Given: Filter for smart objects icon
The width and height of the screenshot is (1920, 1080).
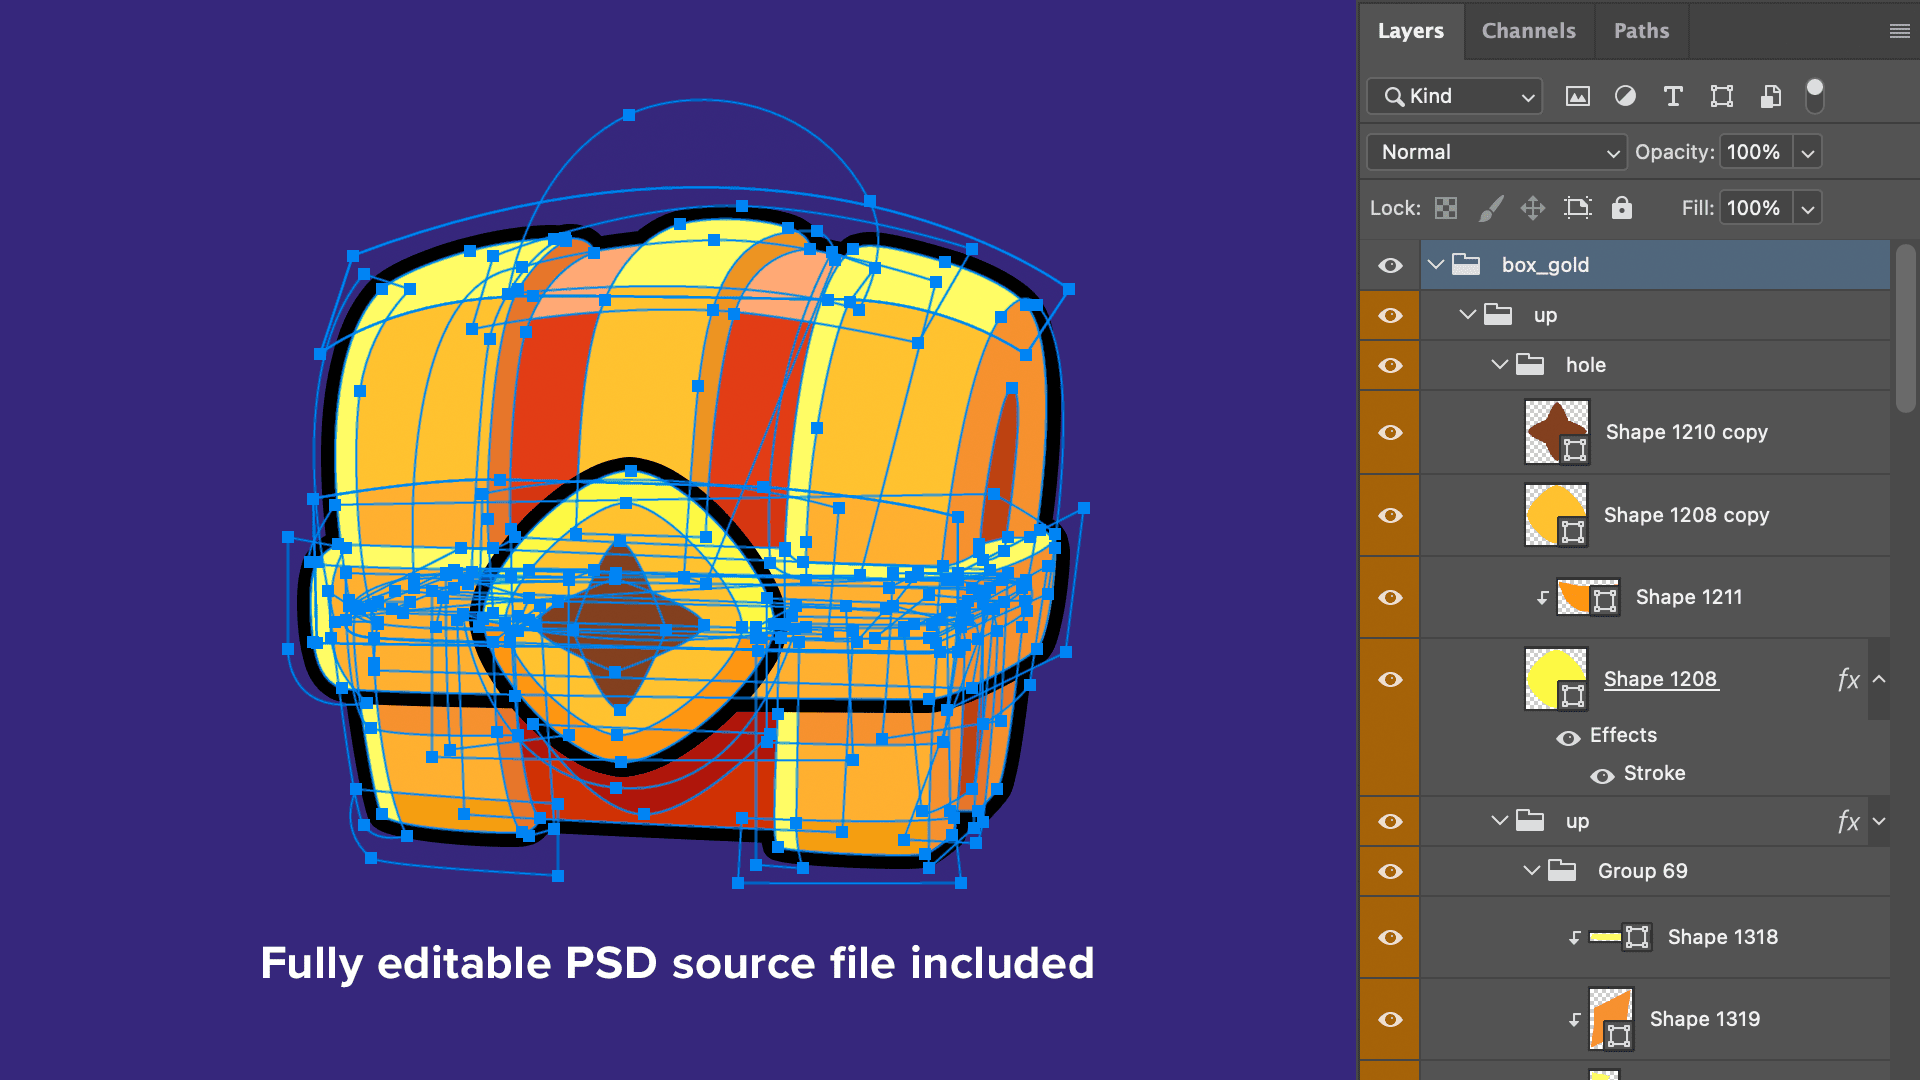Looking at the screenshot, I should [x=1770, y=96].
